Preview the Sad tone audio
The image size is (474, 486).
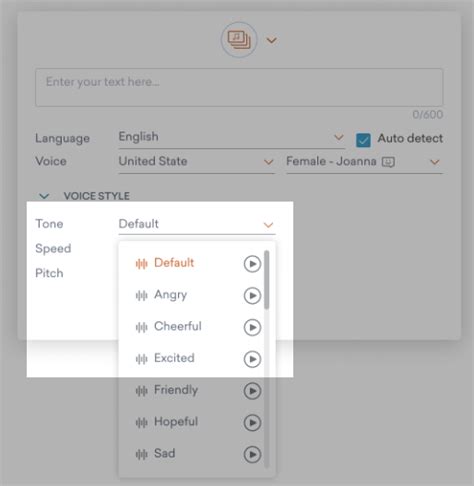point(252,454)
